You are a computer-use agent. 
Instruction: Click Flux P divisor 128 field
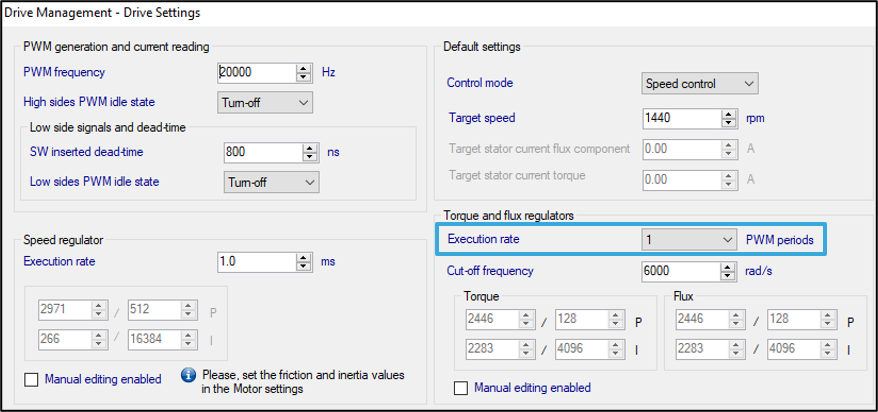tap(795, 320)
